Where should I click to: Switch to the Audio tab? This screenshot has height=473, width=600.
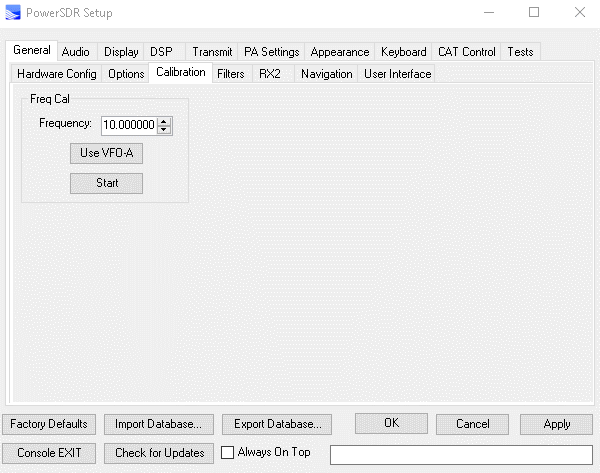tap(76, 52)
